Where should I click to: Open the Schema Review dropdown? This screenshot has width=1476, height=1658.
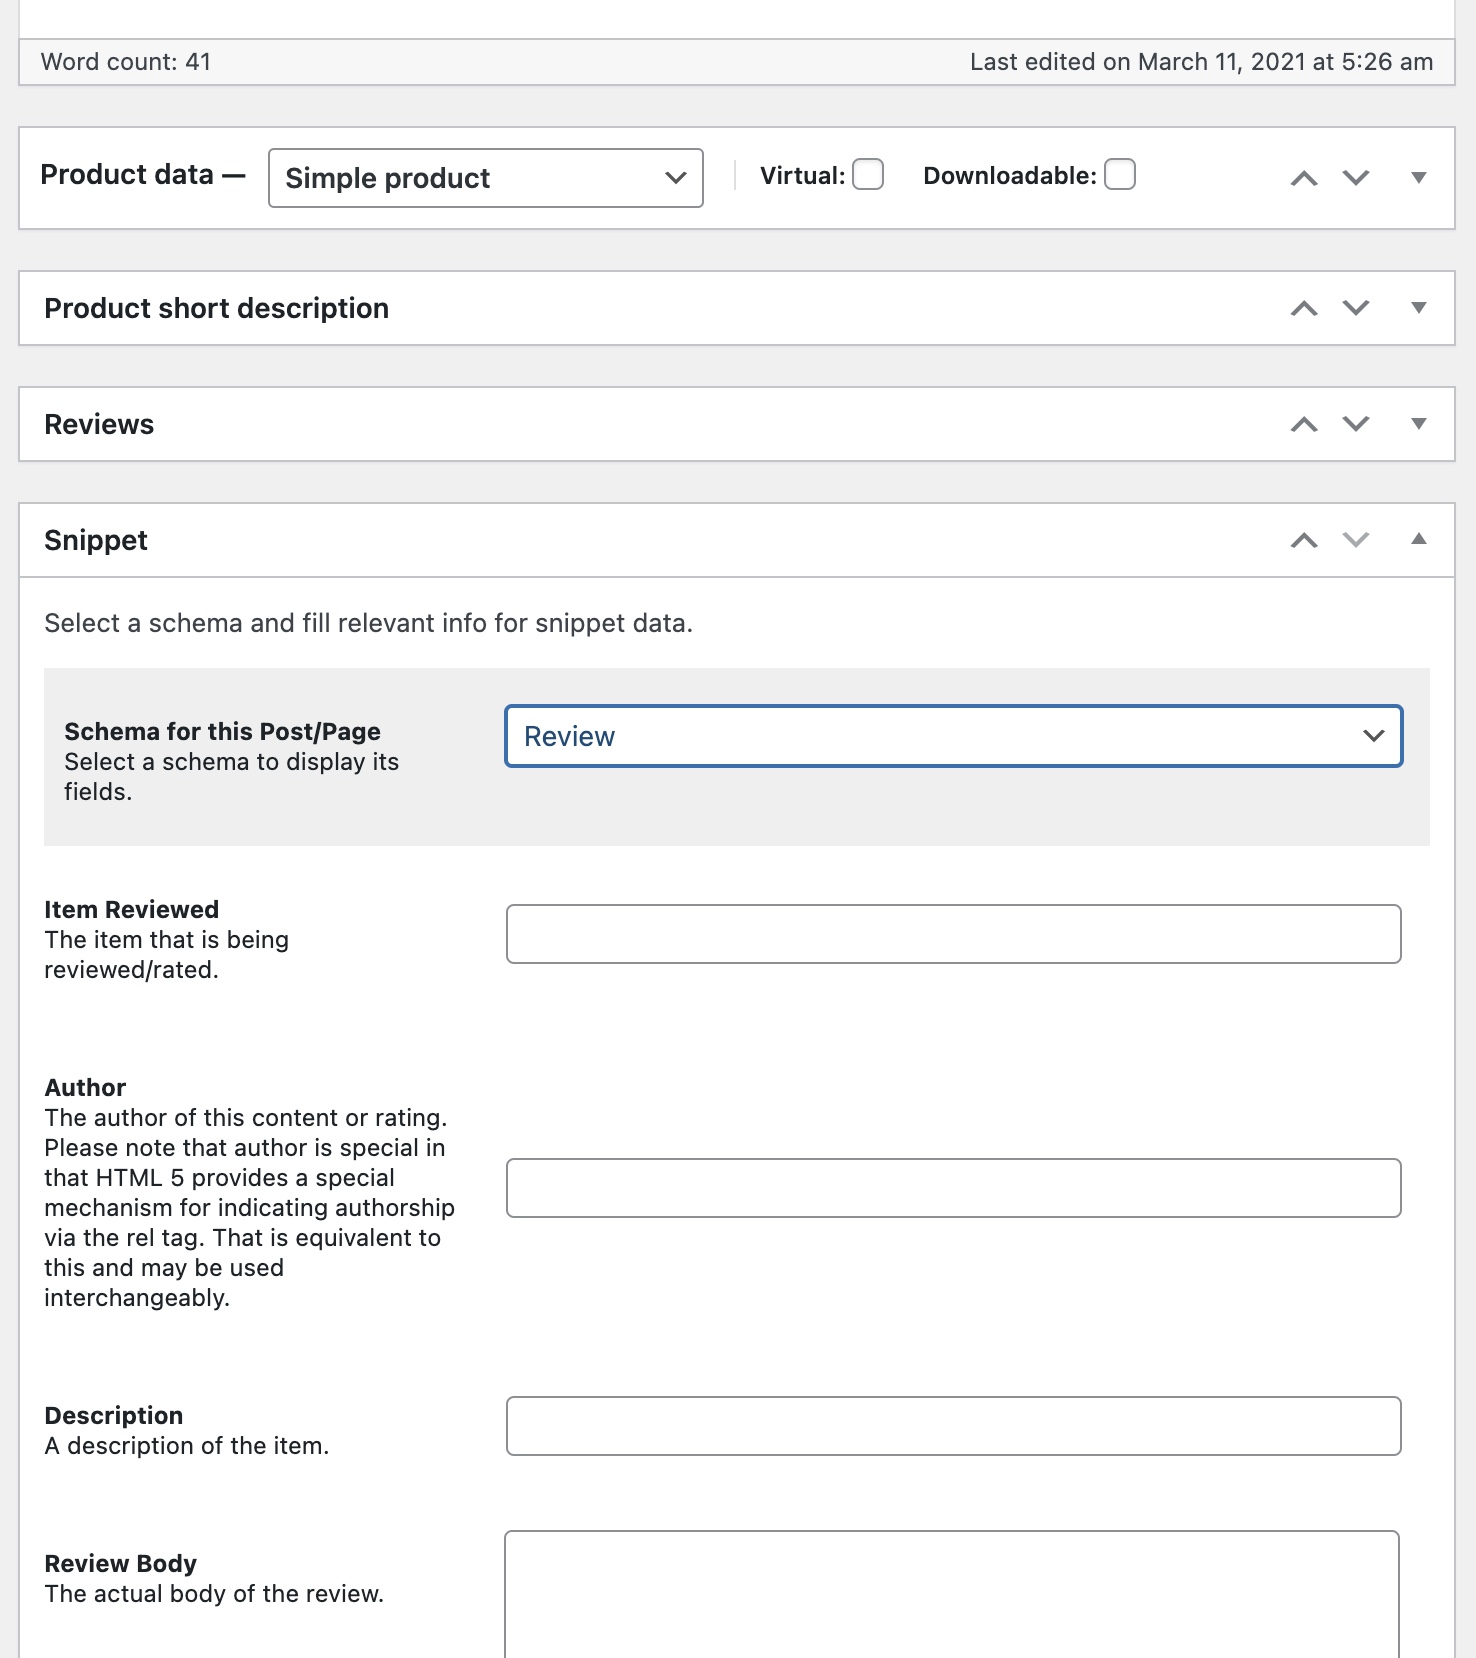[954, 736]
